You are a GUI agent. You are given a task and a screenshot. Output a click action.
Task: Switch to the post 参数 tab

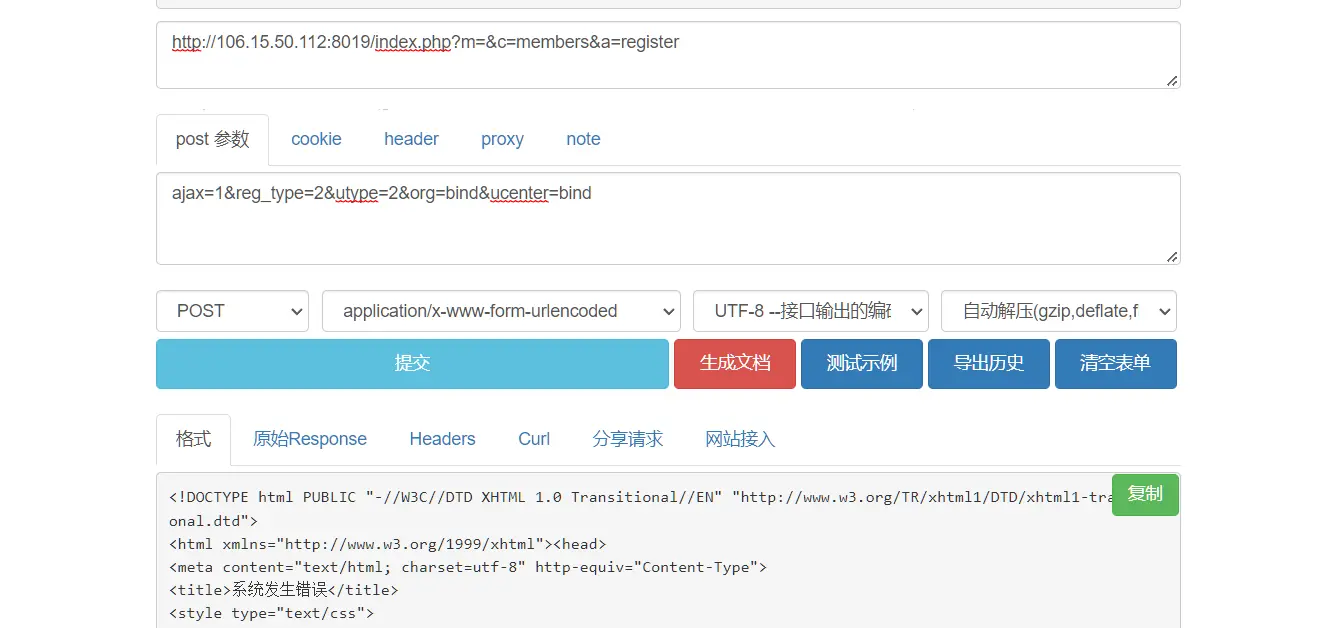click(212, 139)
